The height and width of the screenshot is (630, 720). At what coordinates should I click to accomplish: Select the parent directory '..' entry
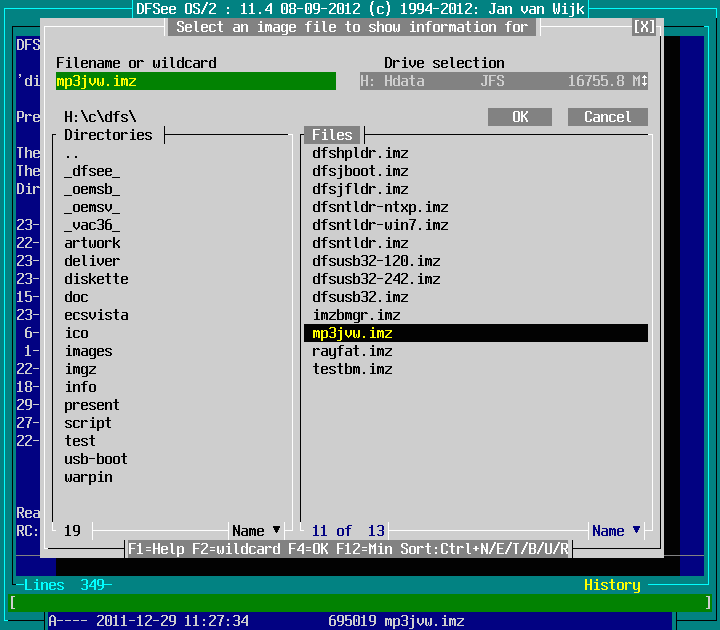coord(72,153)
